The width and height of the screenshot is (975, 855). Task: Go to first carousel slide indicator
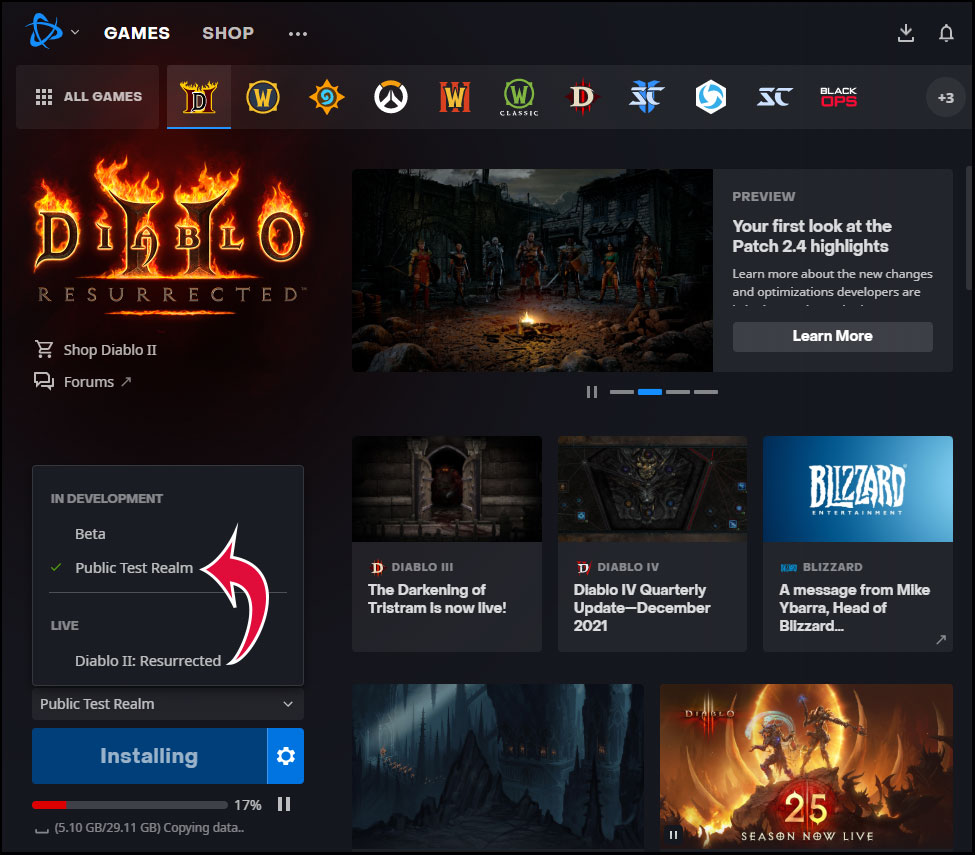pyautogui.click(x=622, y=392)
